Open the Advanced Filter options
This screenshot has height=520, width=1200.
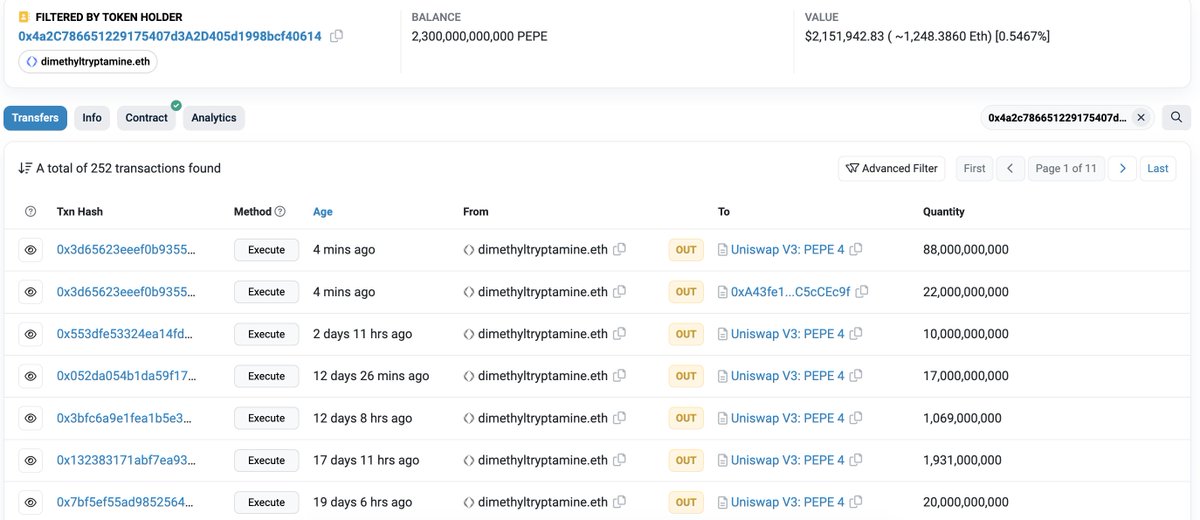892,168
